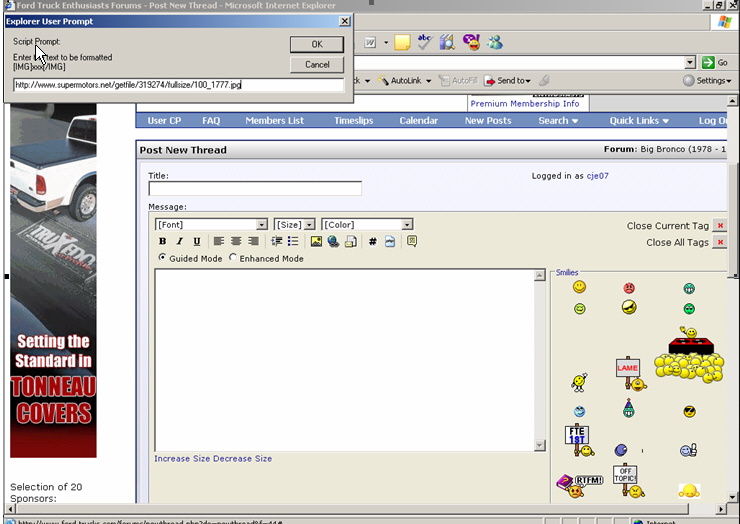The width and height of the screenshot is (740, 524).
Task: Align message text right
Action: 253,241
